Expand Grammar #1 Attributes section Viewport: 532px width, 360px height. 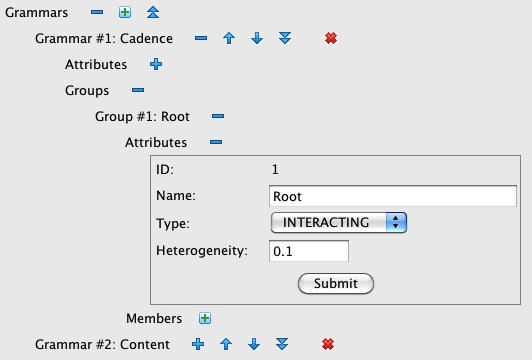(x=156, y=64)
